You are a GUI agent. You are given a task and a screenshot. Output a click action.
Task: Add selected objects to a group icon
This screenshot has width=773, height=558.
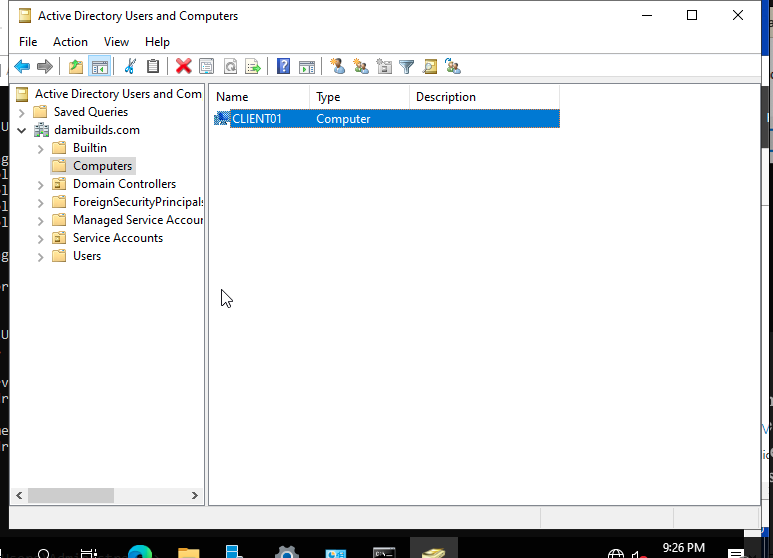[453, 66]
